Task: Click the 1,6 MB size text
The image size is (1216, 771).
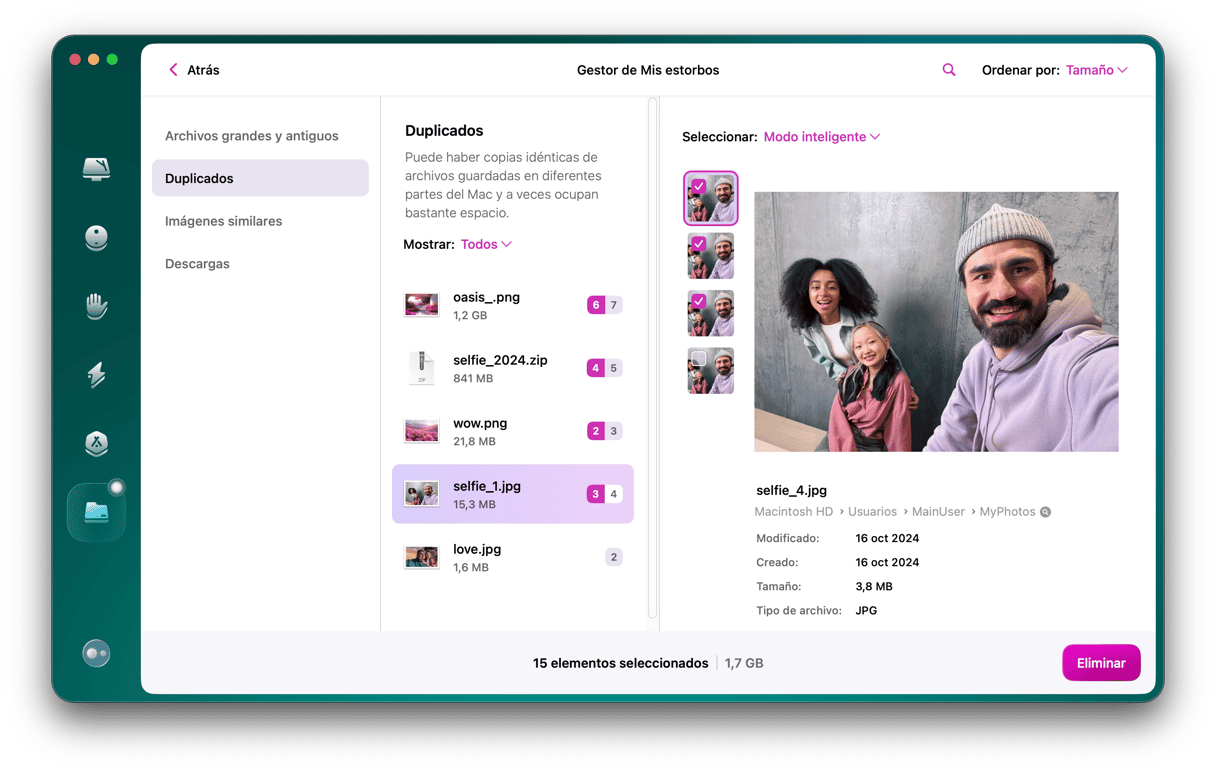Action: click(x=471, y=568)
